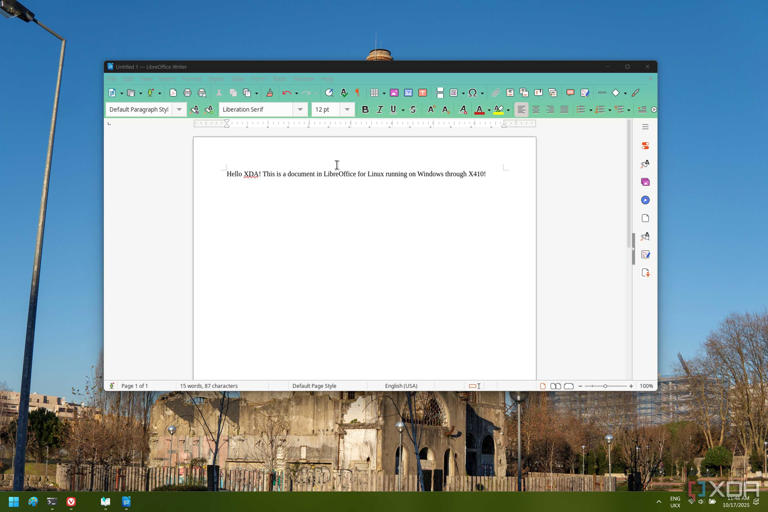
Task: Click the 100% zoom level
Action: pyautogui.click(x=646, y=386)
